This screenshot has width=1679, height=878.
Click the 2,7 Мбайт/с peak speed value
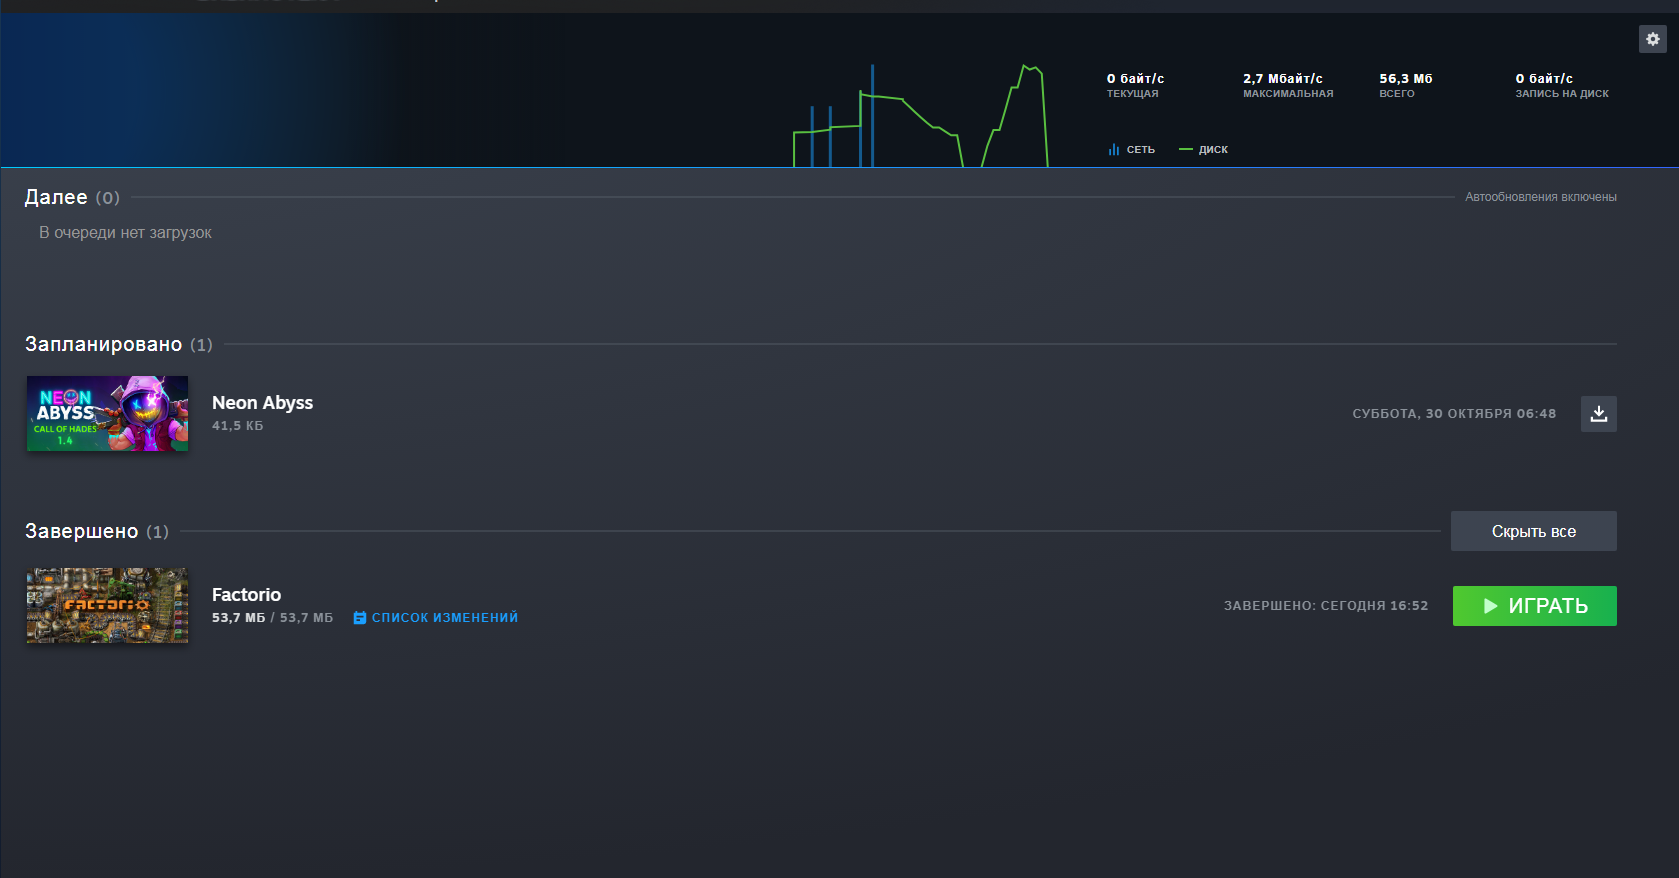pos(1283,78)
